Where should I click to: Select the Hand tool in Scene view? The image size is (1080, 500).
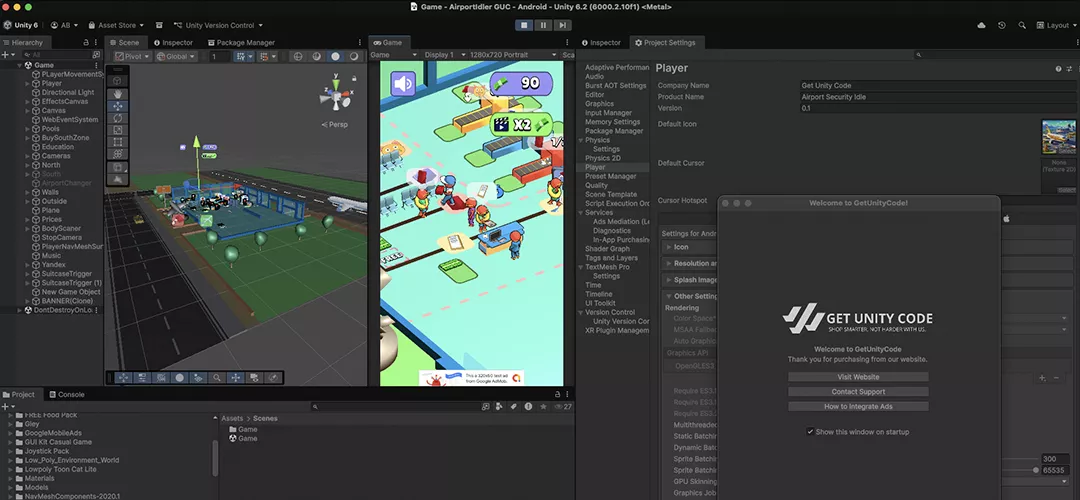[118, 92]
